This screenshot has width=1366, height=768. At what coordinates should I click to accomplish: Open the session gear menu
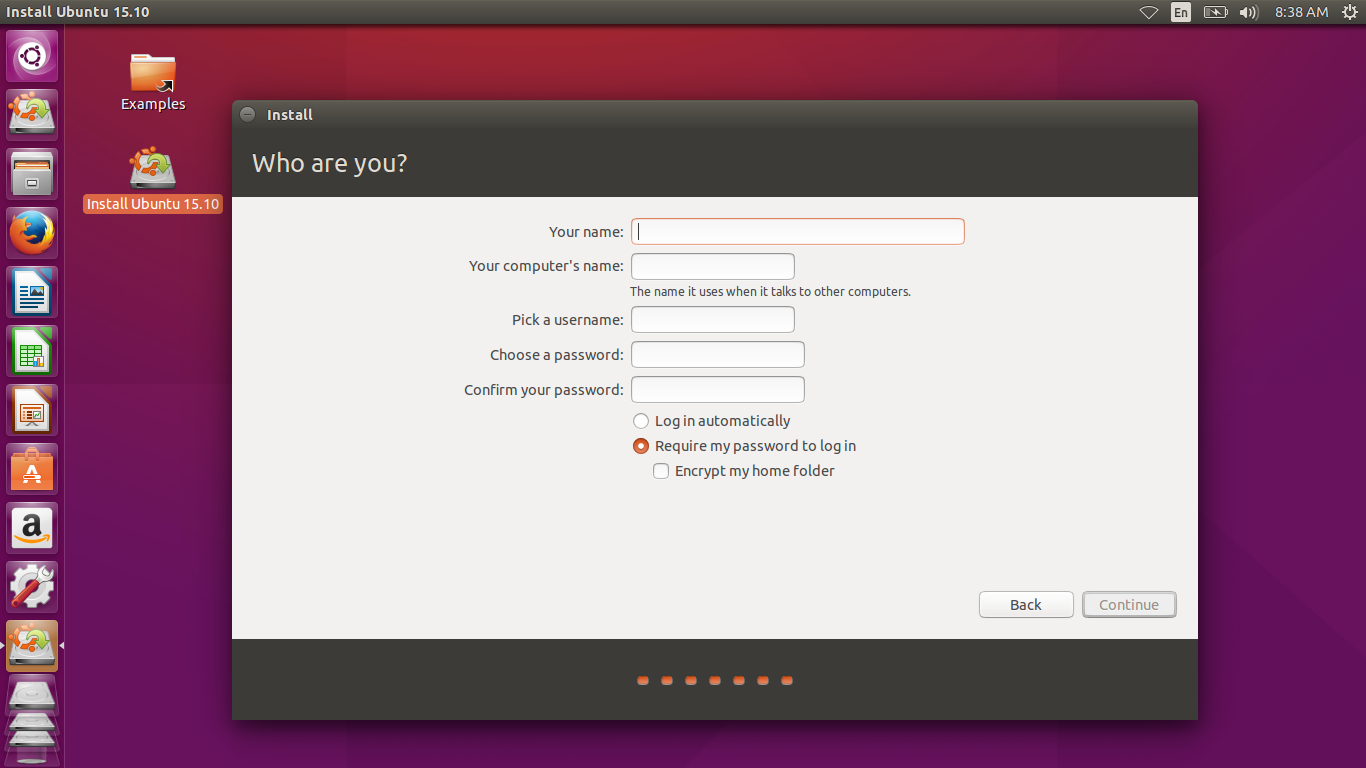point(1350,12)
